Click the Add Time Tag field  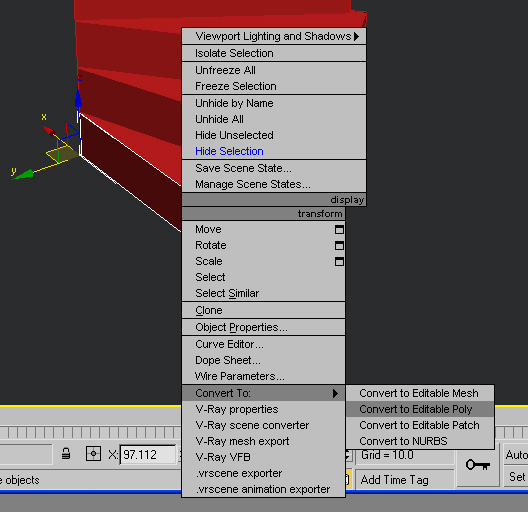pos(404,480)
